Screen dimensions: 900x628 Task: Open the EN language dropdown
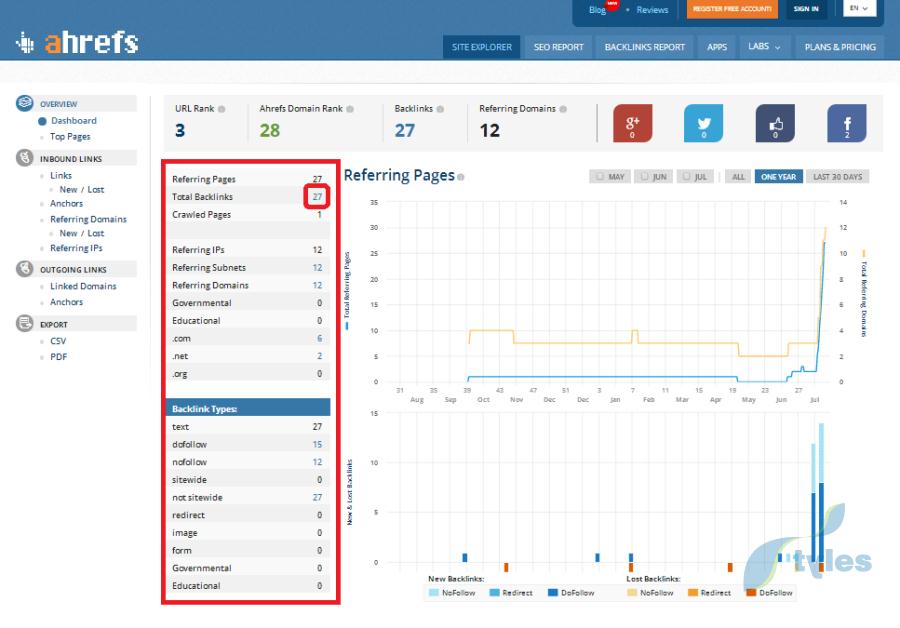(x=859, y=8)
